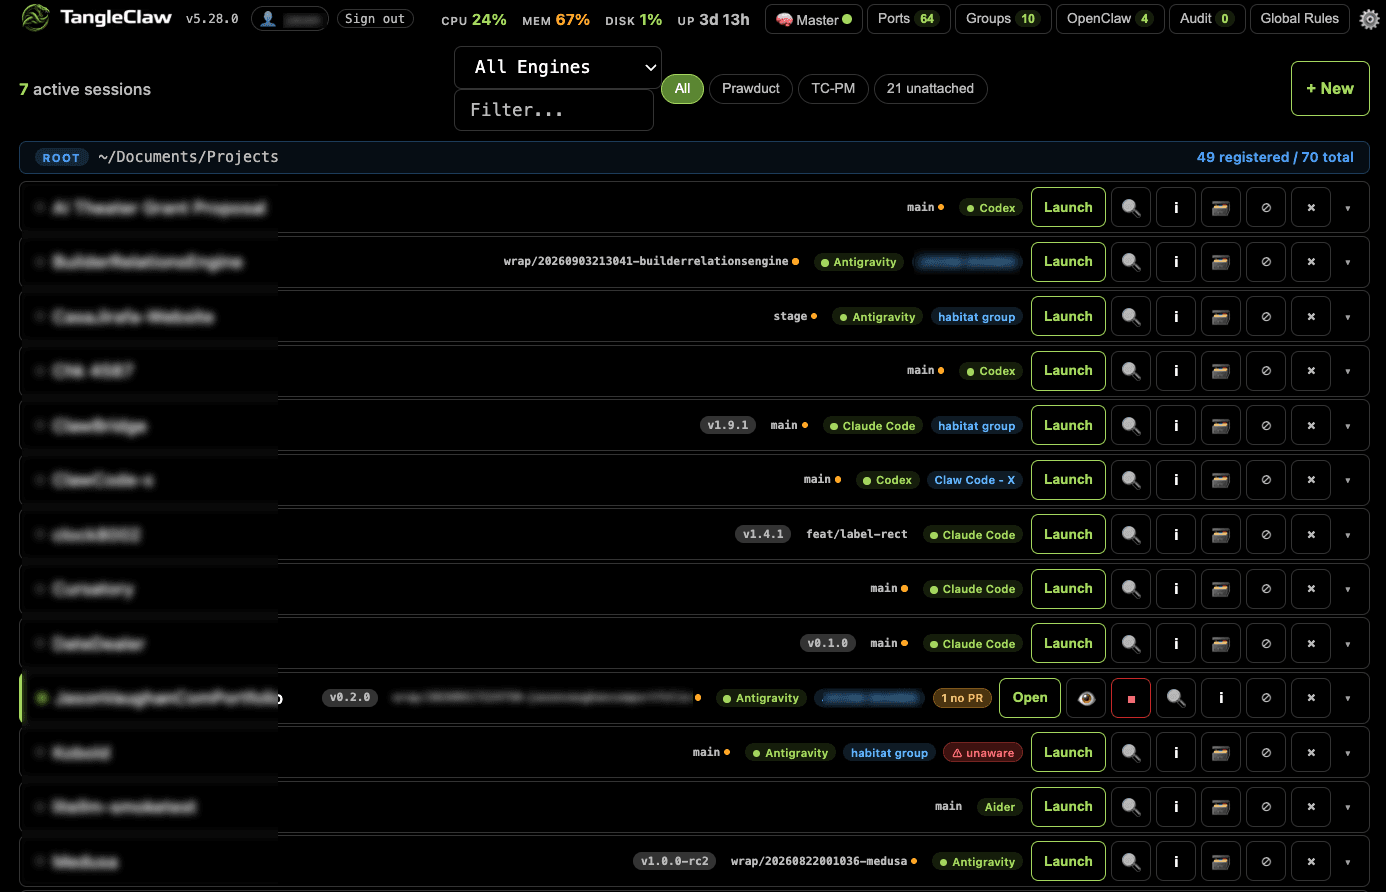1386x892 pixels.
Task: Click the circle-slash icon in feat/label-rect row
Action: (x=1266, y=534)
